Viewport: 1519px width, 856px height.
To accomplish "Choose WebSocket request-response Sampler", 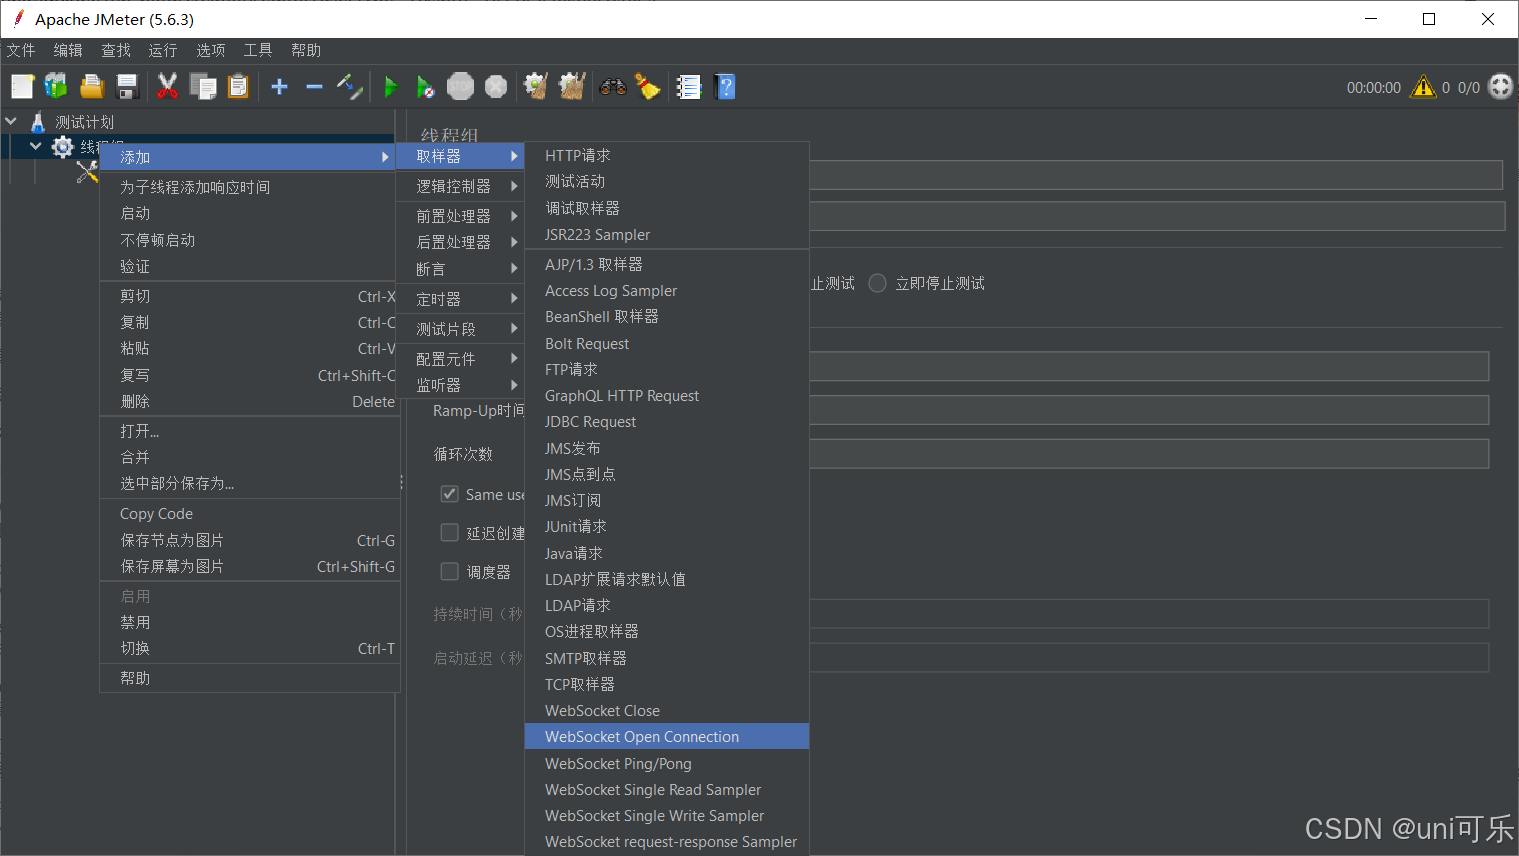I will (667, 842).
